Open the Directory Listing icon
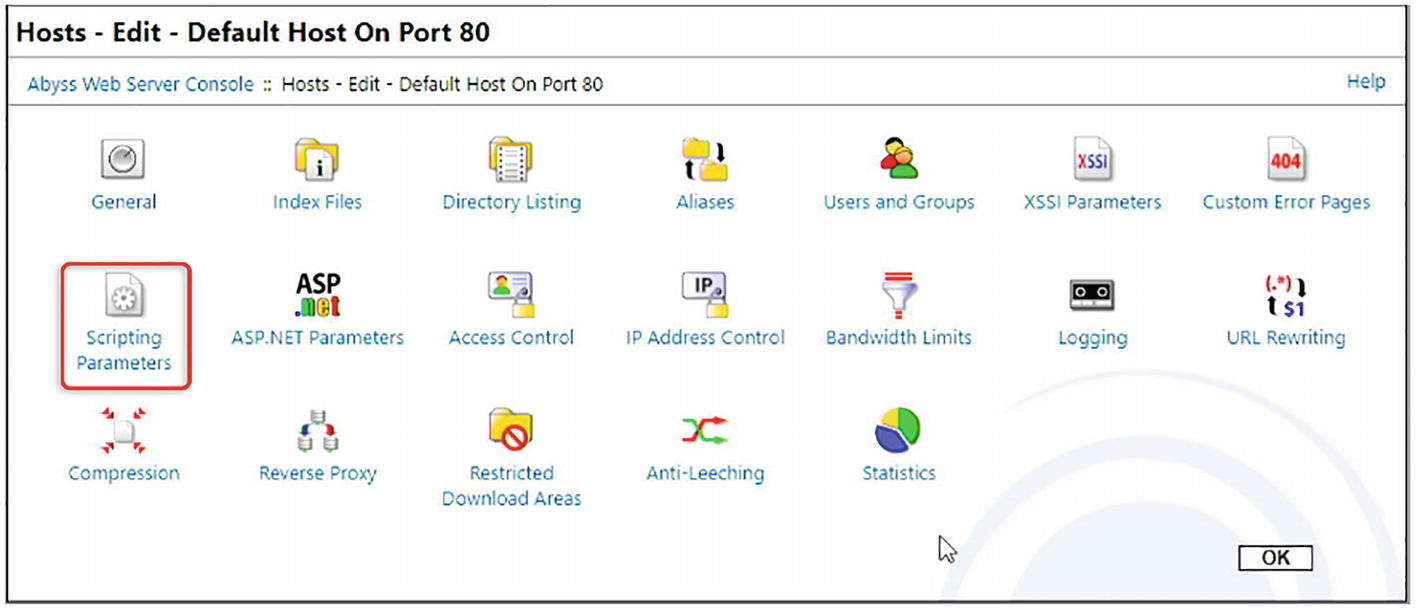 coord(511,160)
